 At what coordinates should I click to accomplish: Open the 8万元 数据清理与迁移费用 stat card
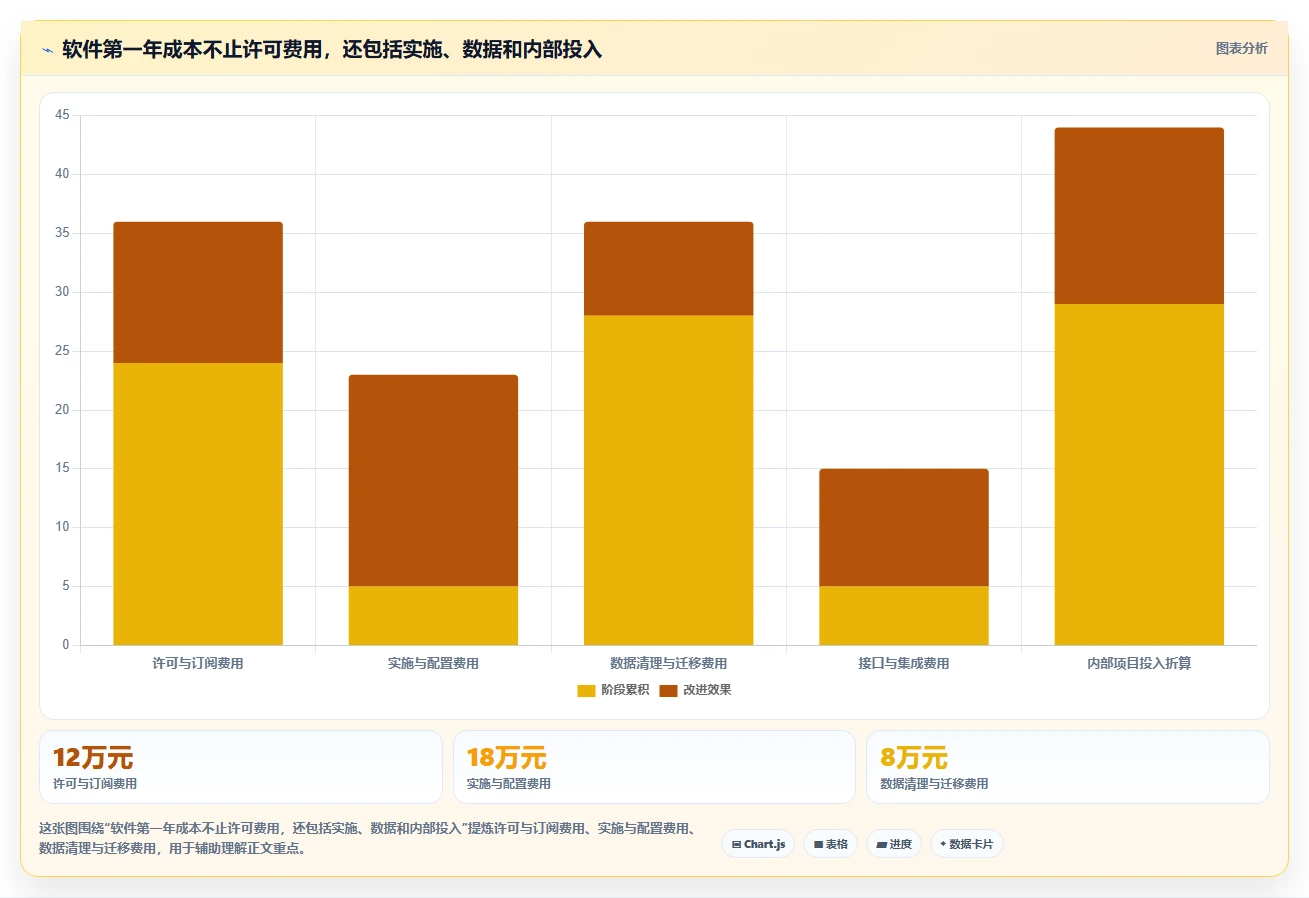1068,767
